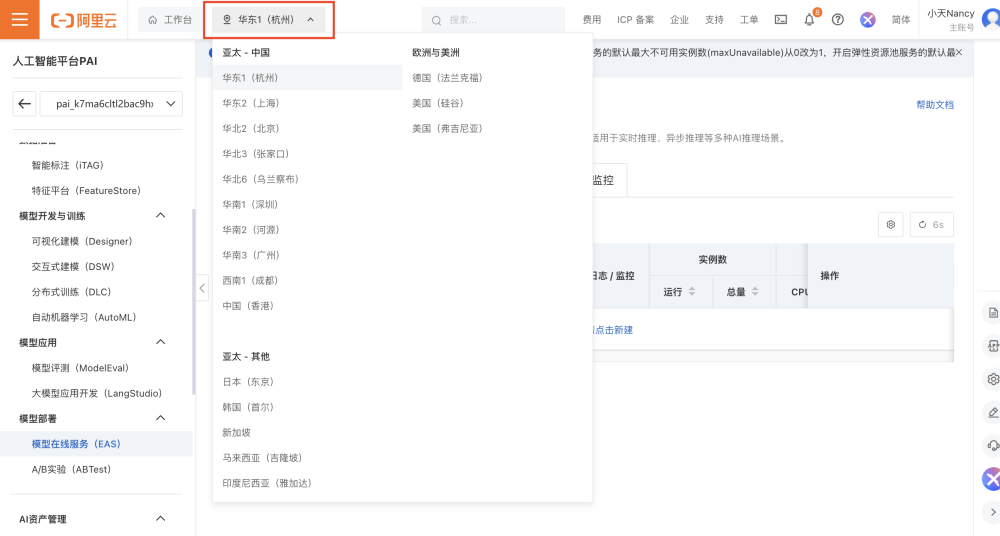
Task: Select region 德国（法兰克福）
Action: [x=447, y=77]
